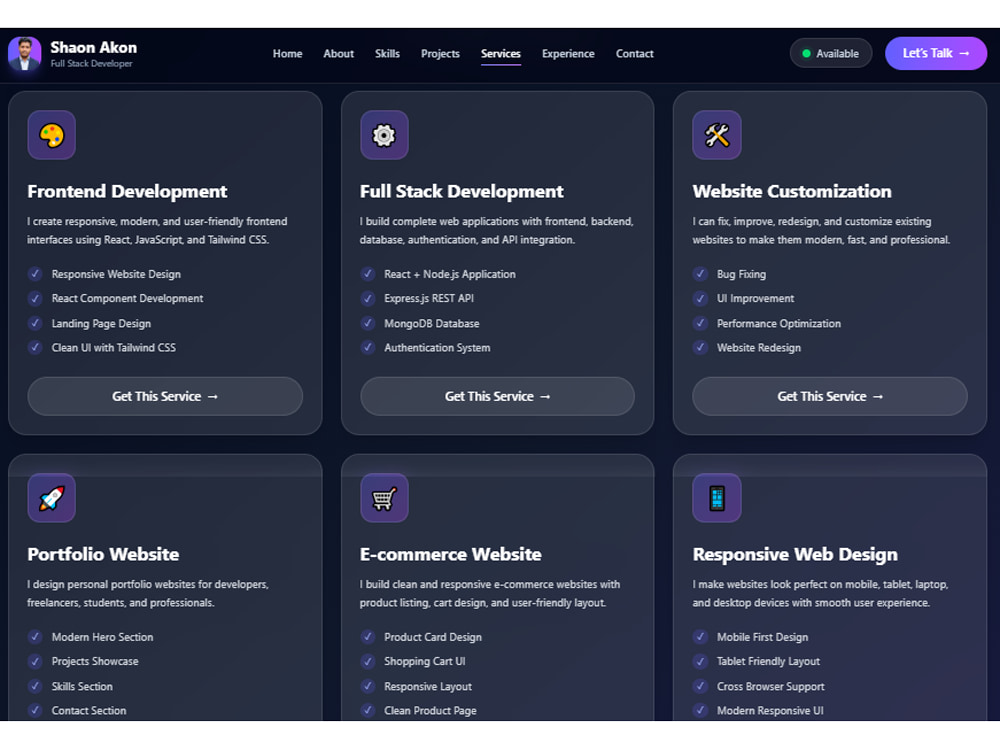
Task: Select the Services nav item
Action: pyautogui.click(x=501, y=54)
